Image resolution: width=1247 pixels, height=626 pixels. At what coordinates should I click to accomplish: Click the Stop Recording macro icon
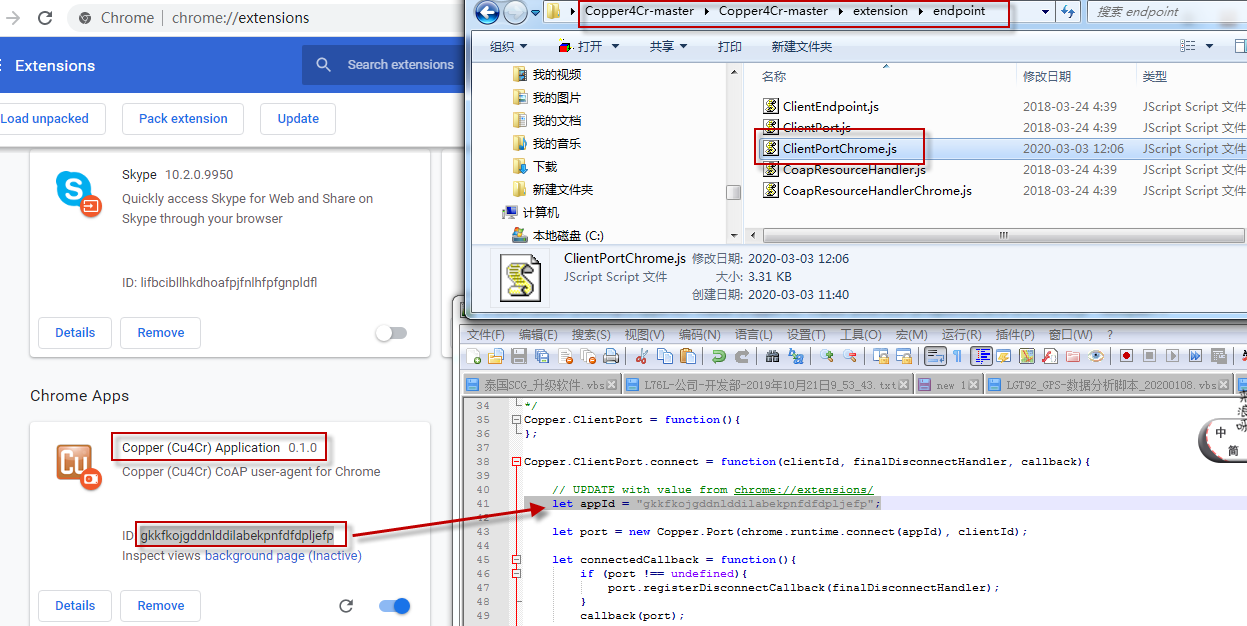click(x=1150, y=356)
